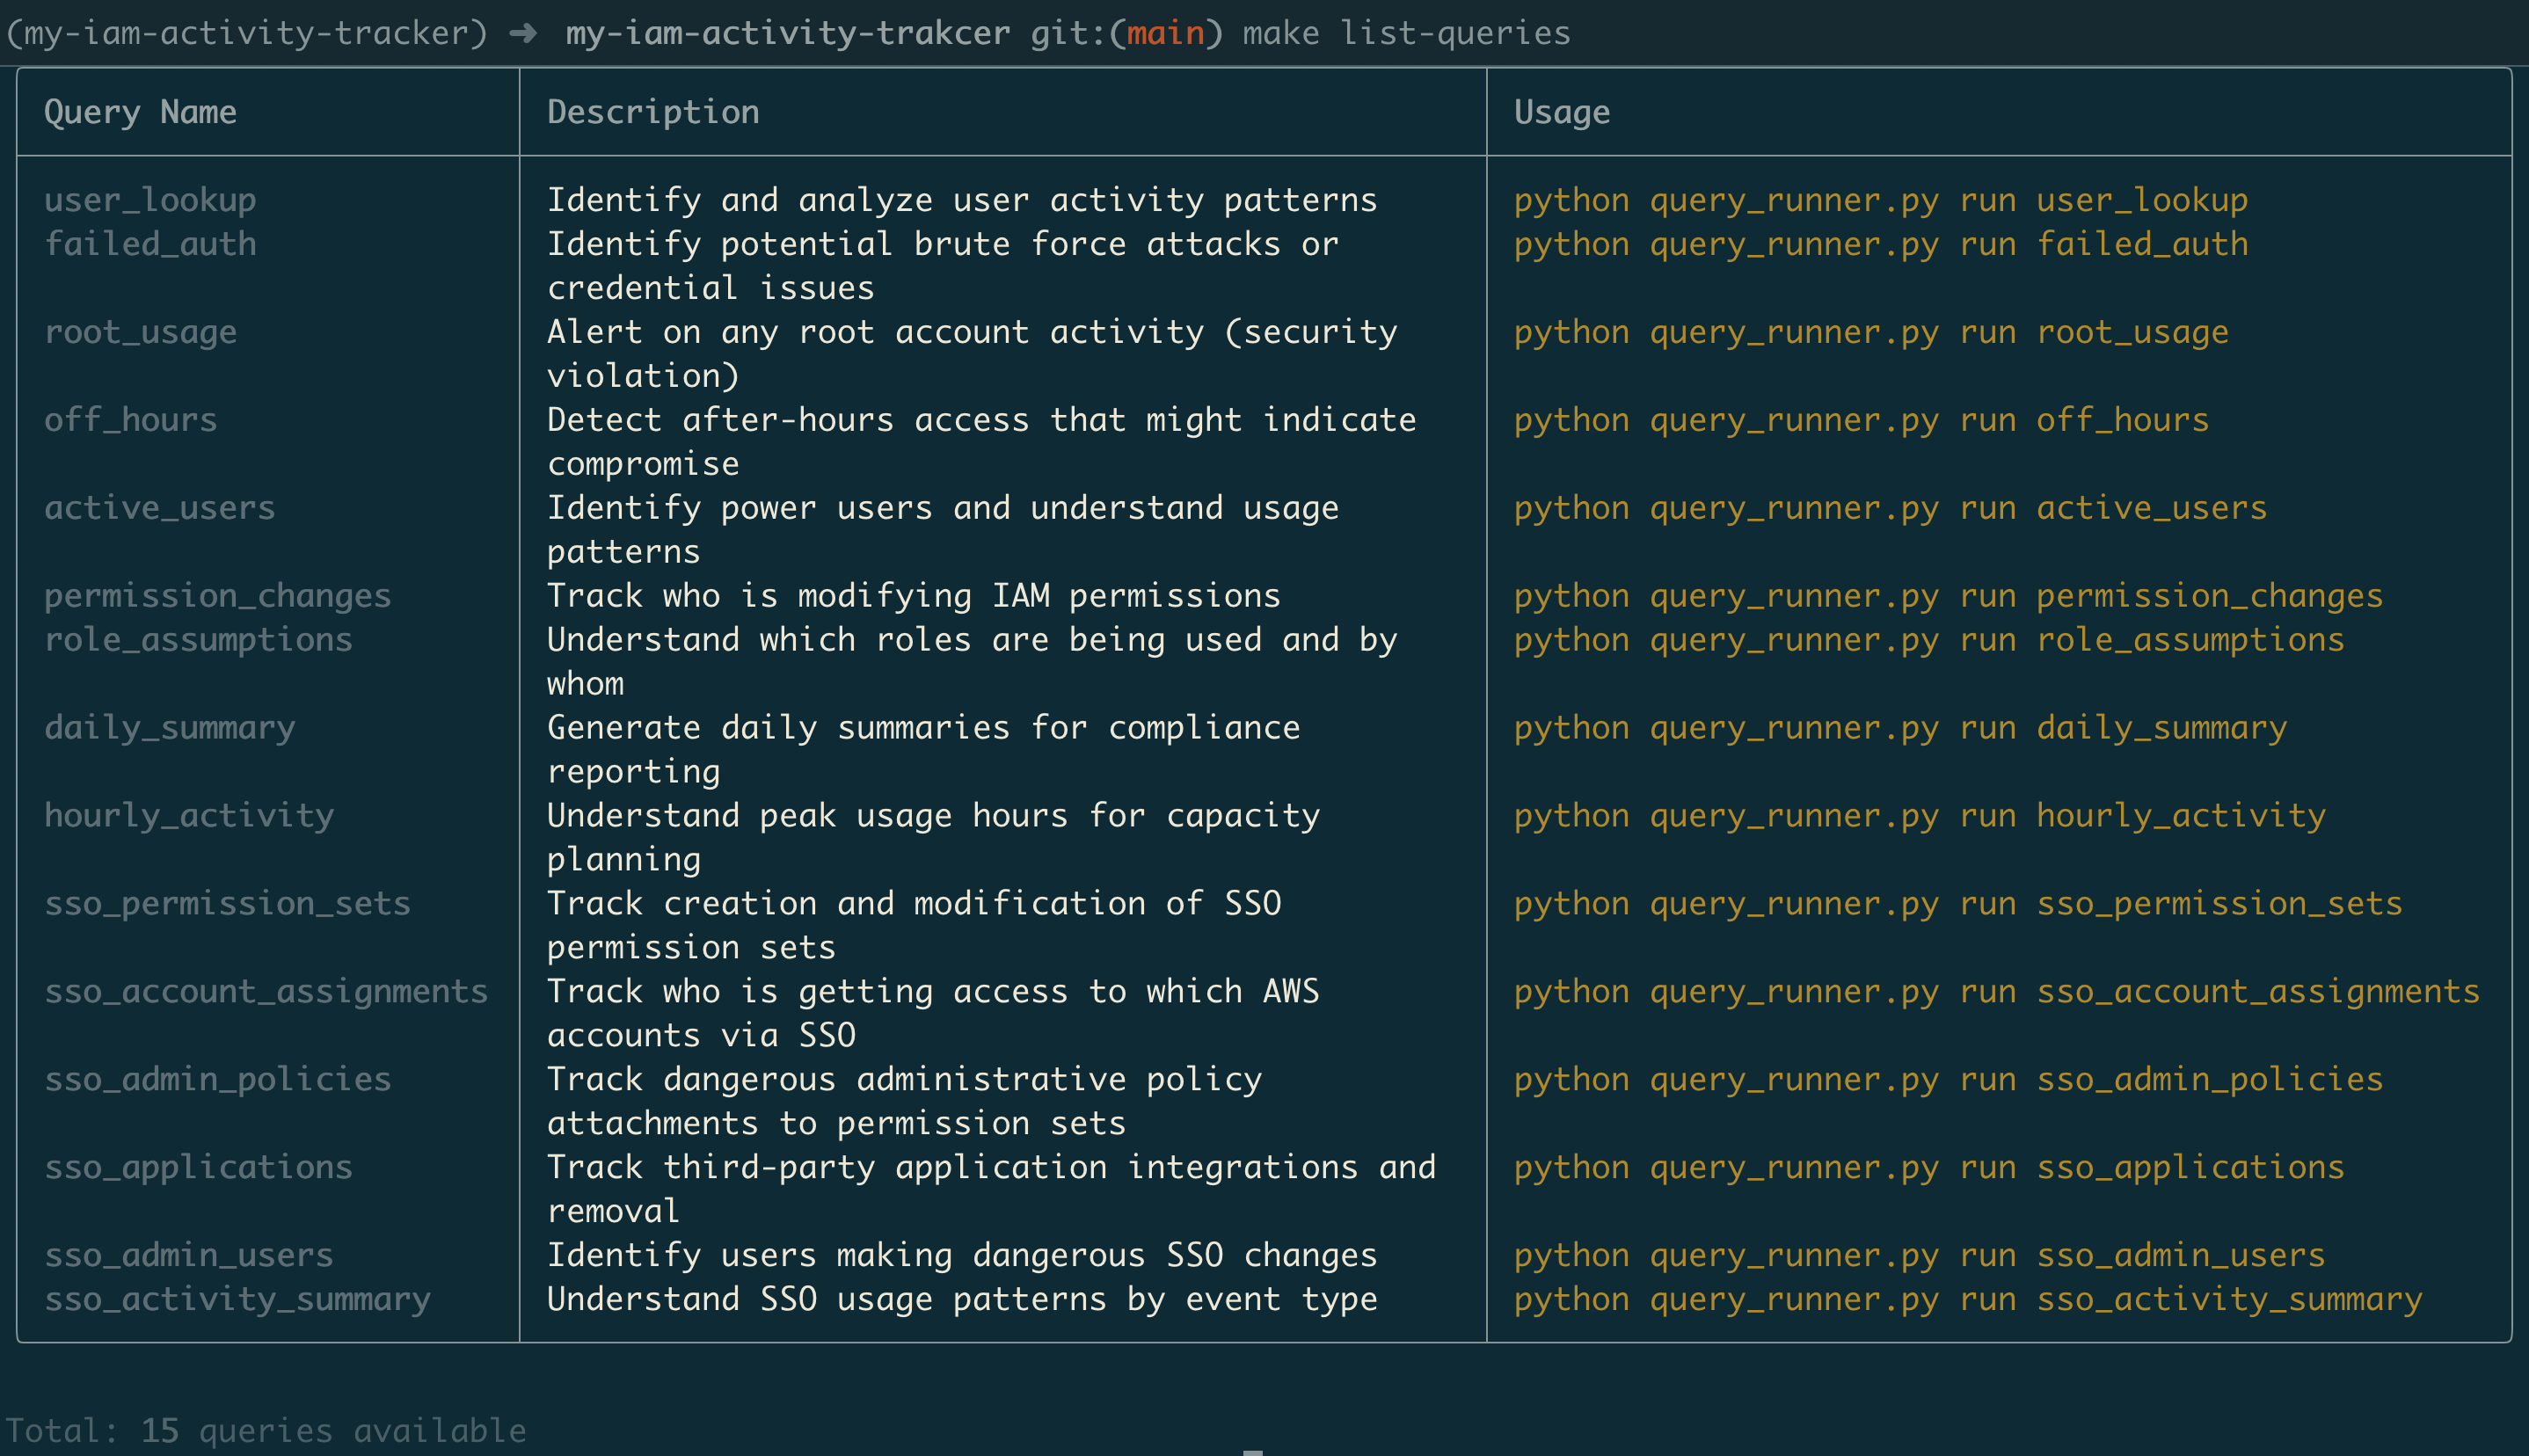Select the role_assumptions query name
The image size is (2529, 1456).
(x=198, y=640)
